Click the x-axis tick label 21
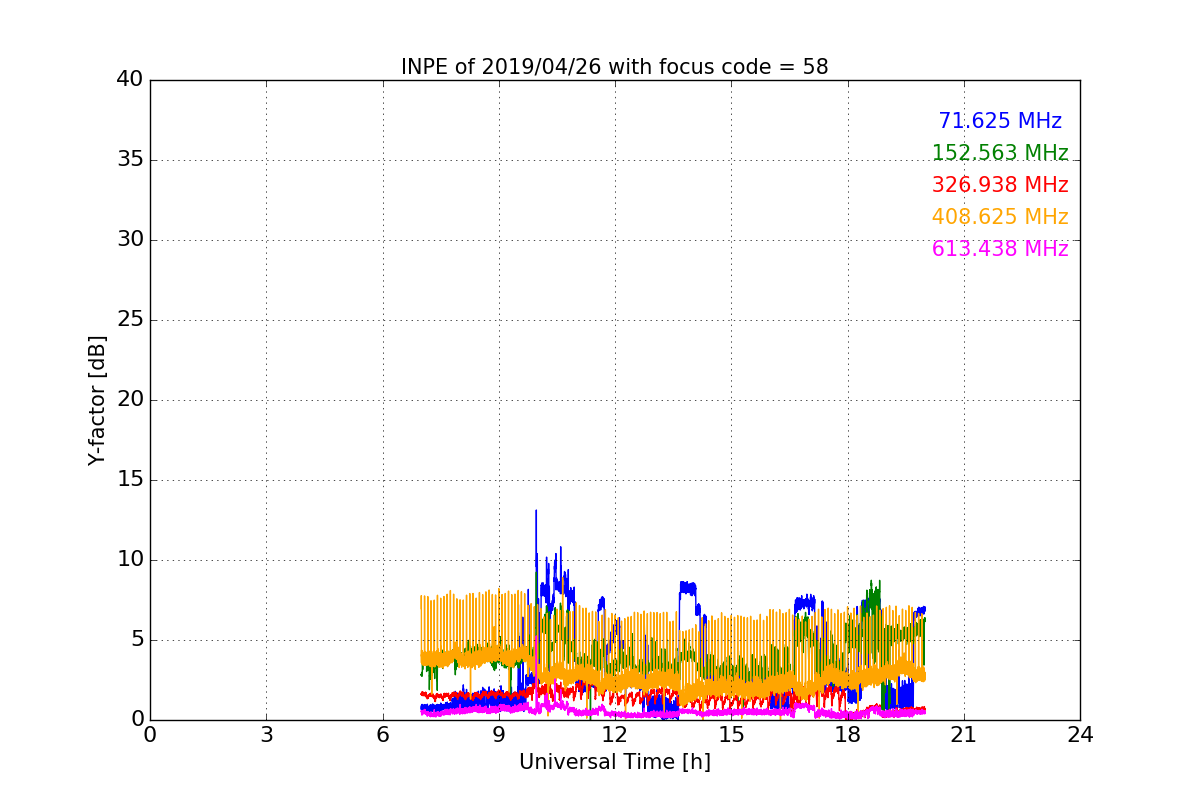The image size is (1200, 800). 964,734
